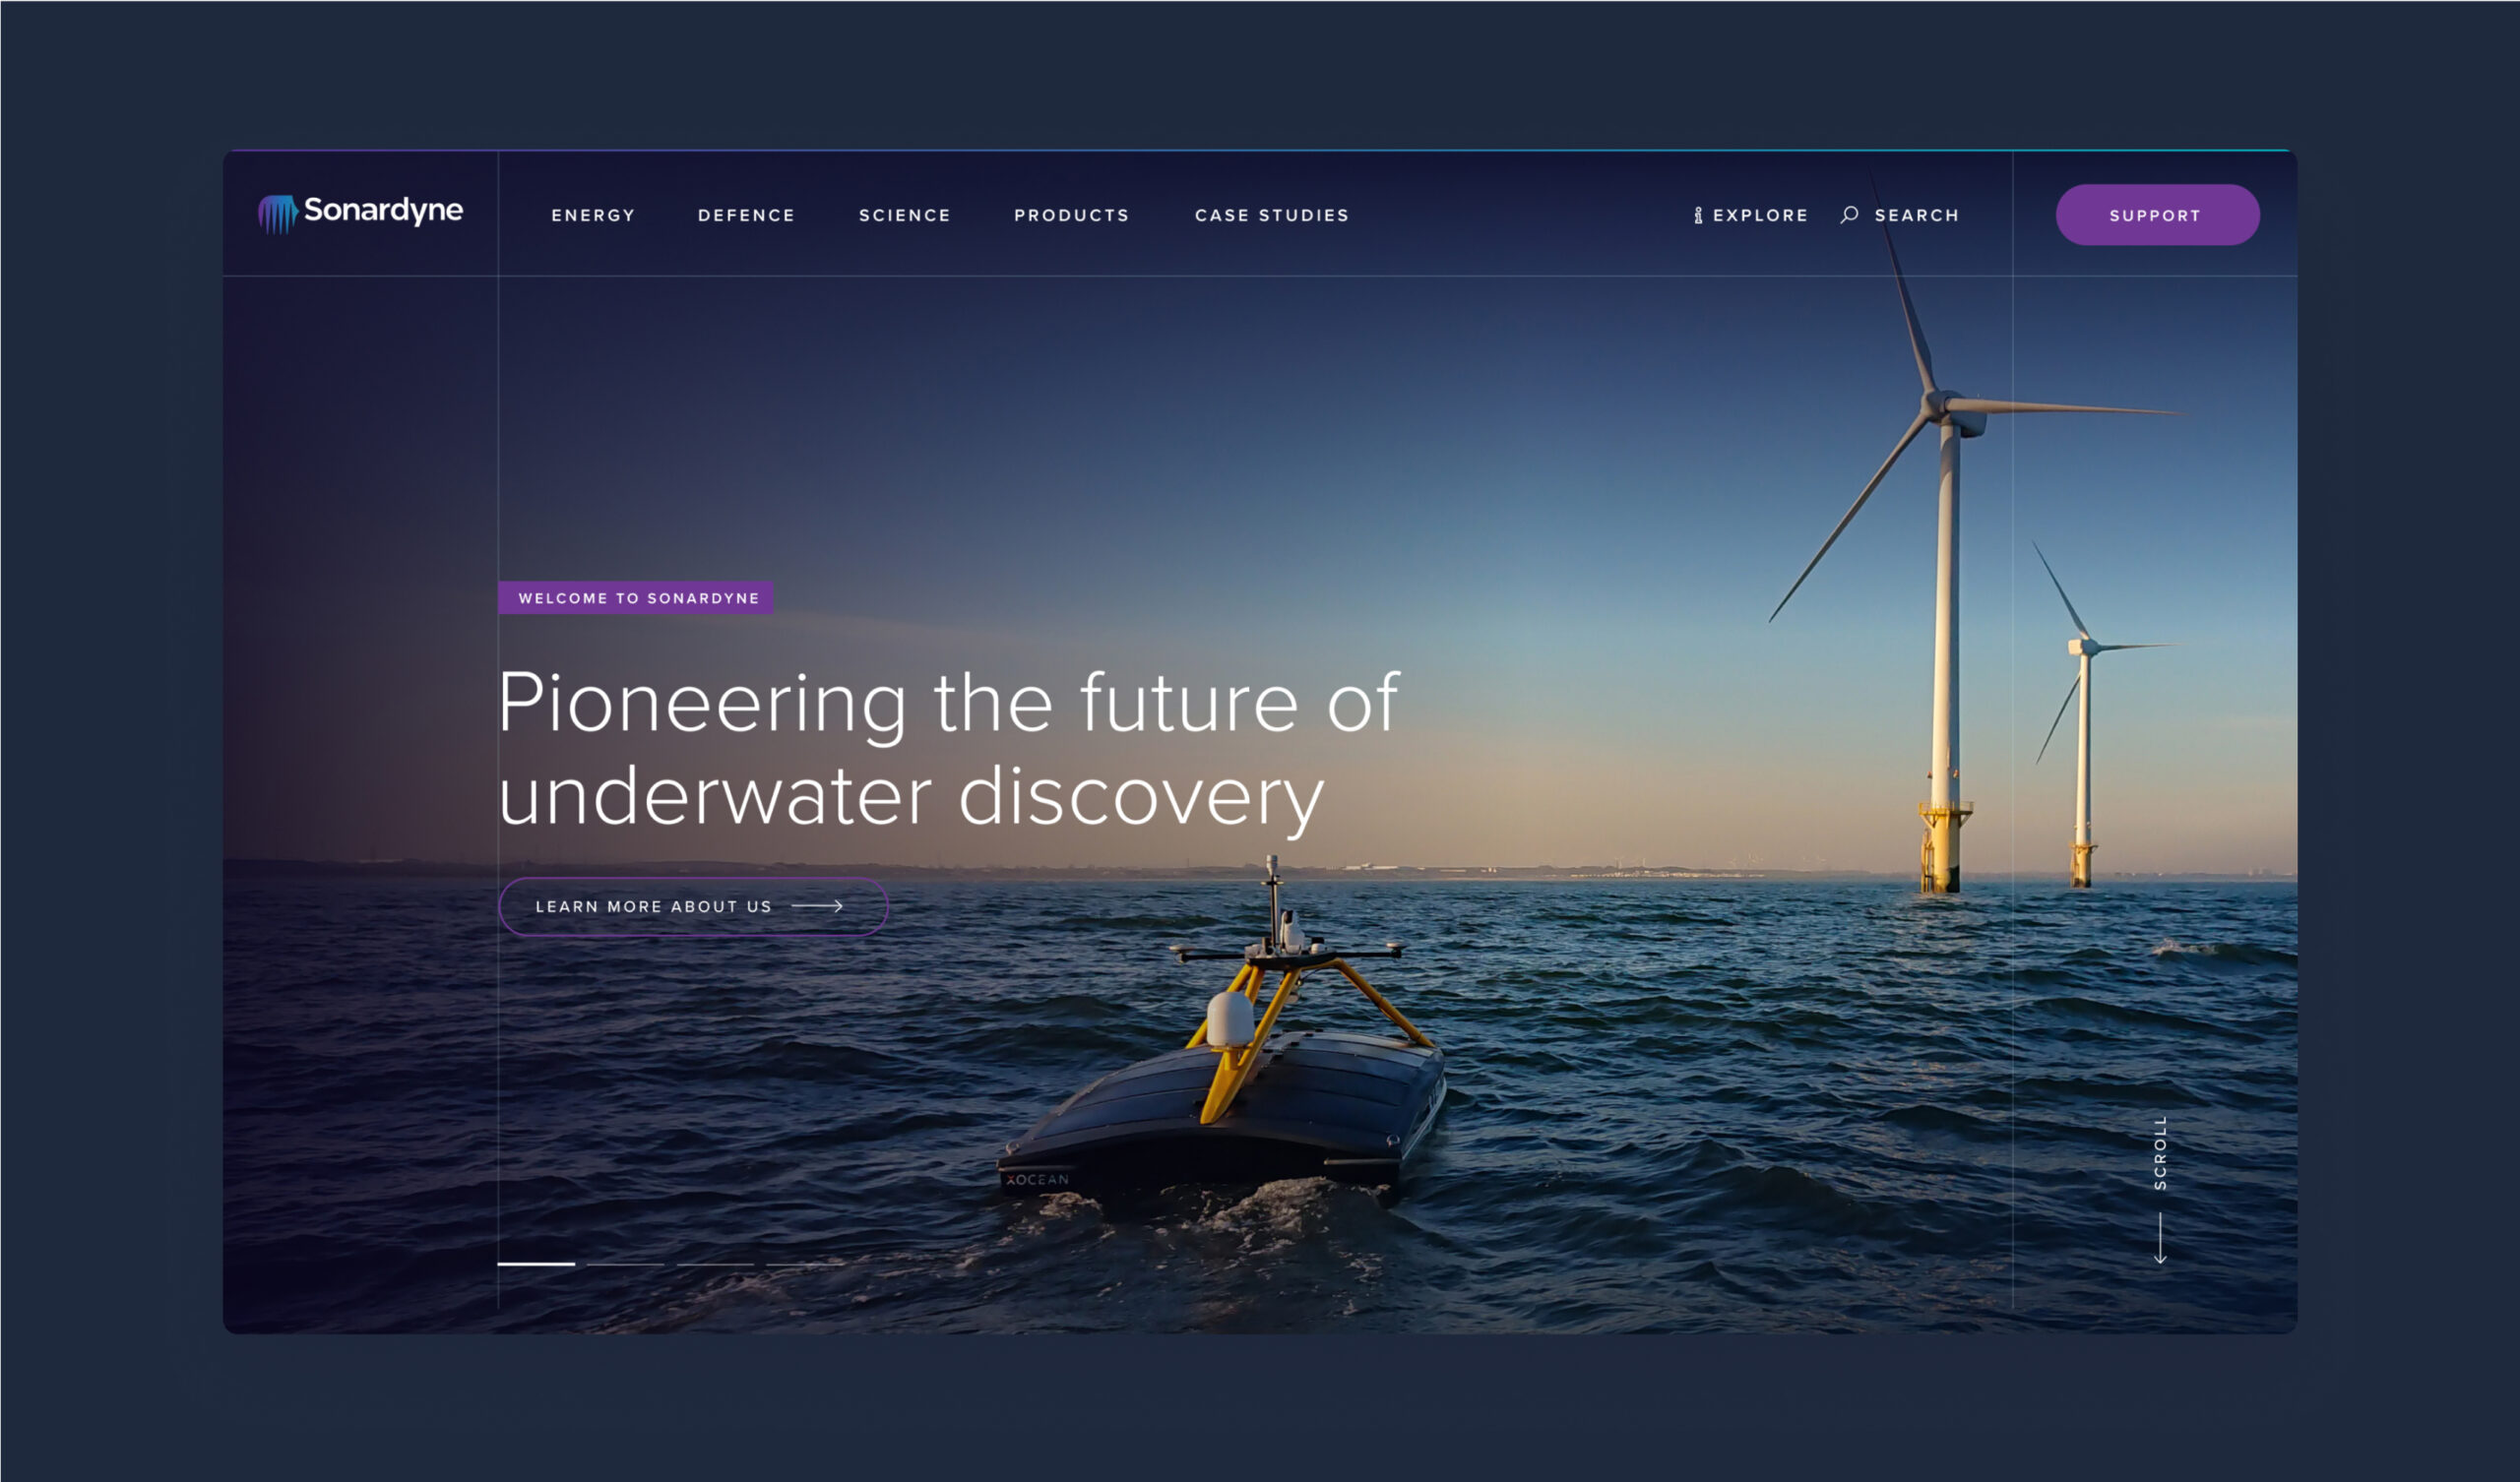
Task: Select the first carousel slide indicator
Action: (536, 1264)
